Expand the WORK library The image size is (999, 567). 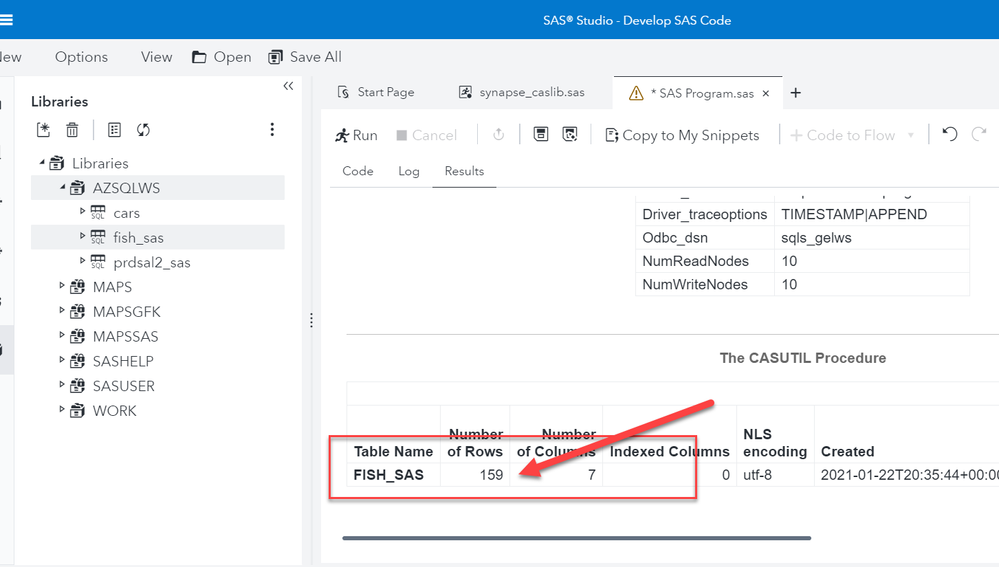[62, 409]
